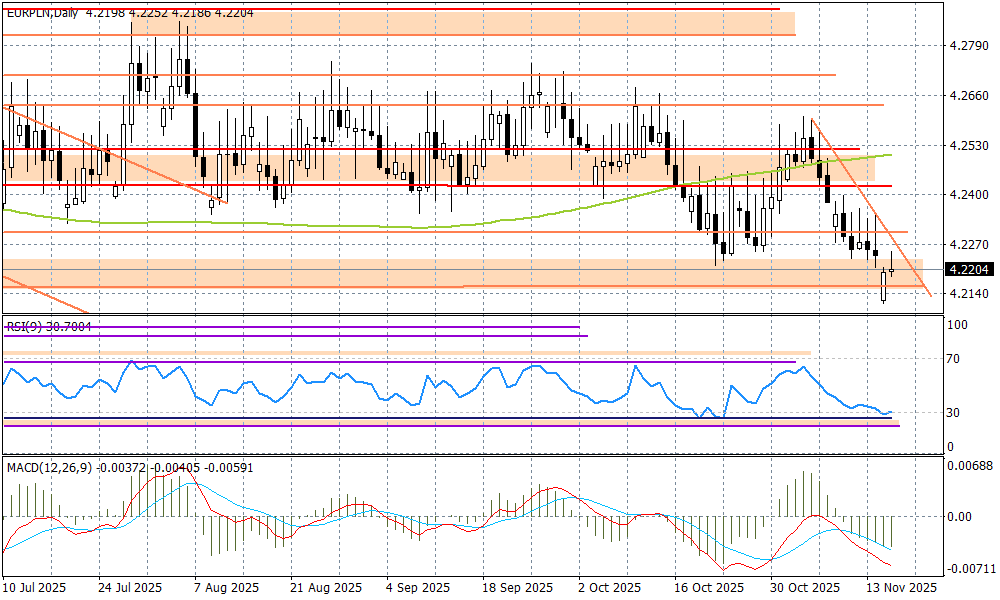Click the 2 Oct 2025 date marker
The height and width of the screenshot is (600, 1000).
click(x=611, y=588)
